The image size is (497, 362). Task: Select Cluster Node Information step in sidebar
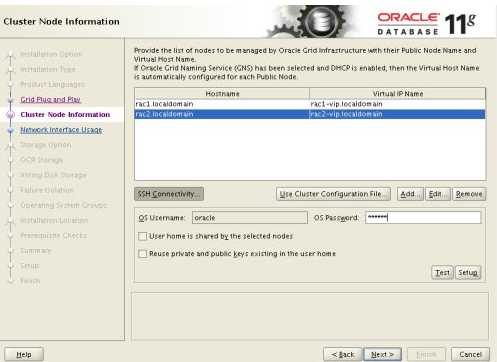coord(65,114)
